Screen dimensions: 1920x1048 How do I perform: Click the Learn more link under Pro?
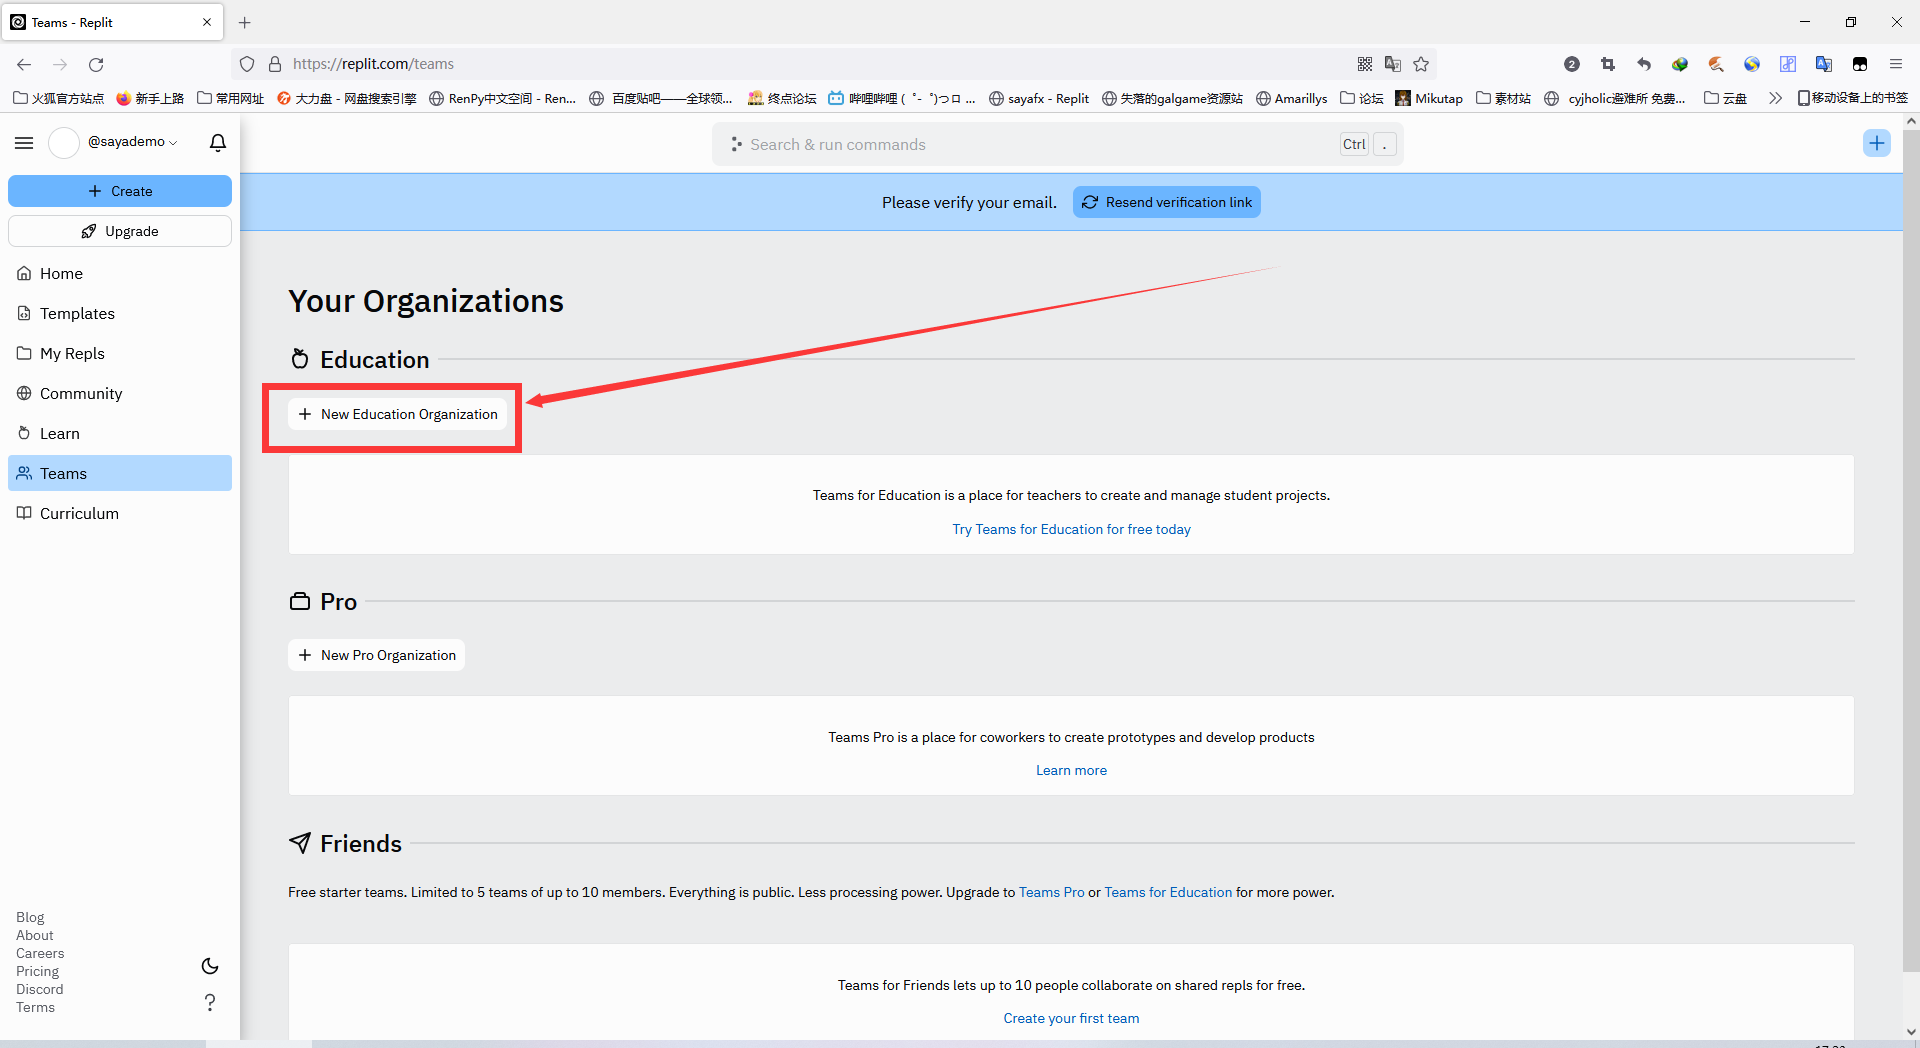pyautogui.click(x=1071, y=770)
